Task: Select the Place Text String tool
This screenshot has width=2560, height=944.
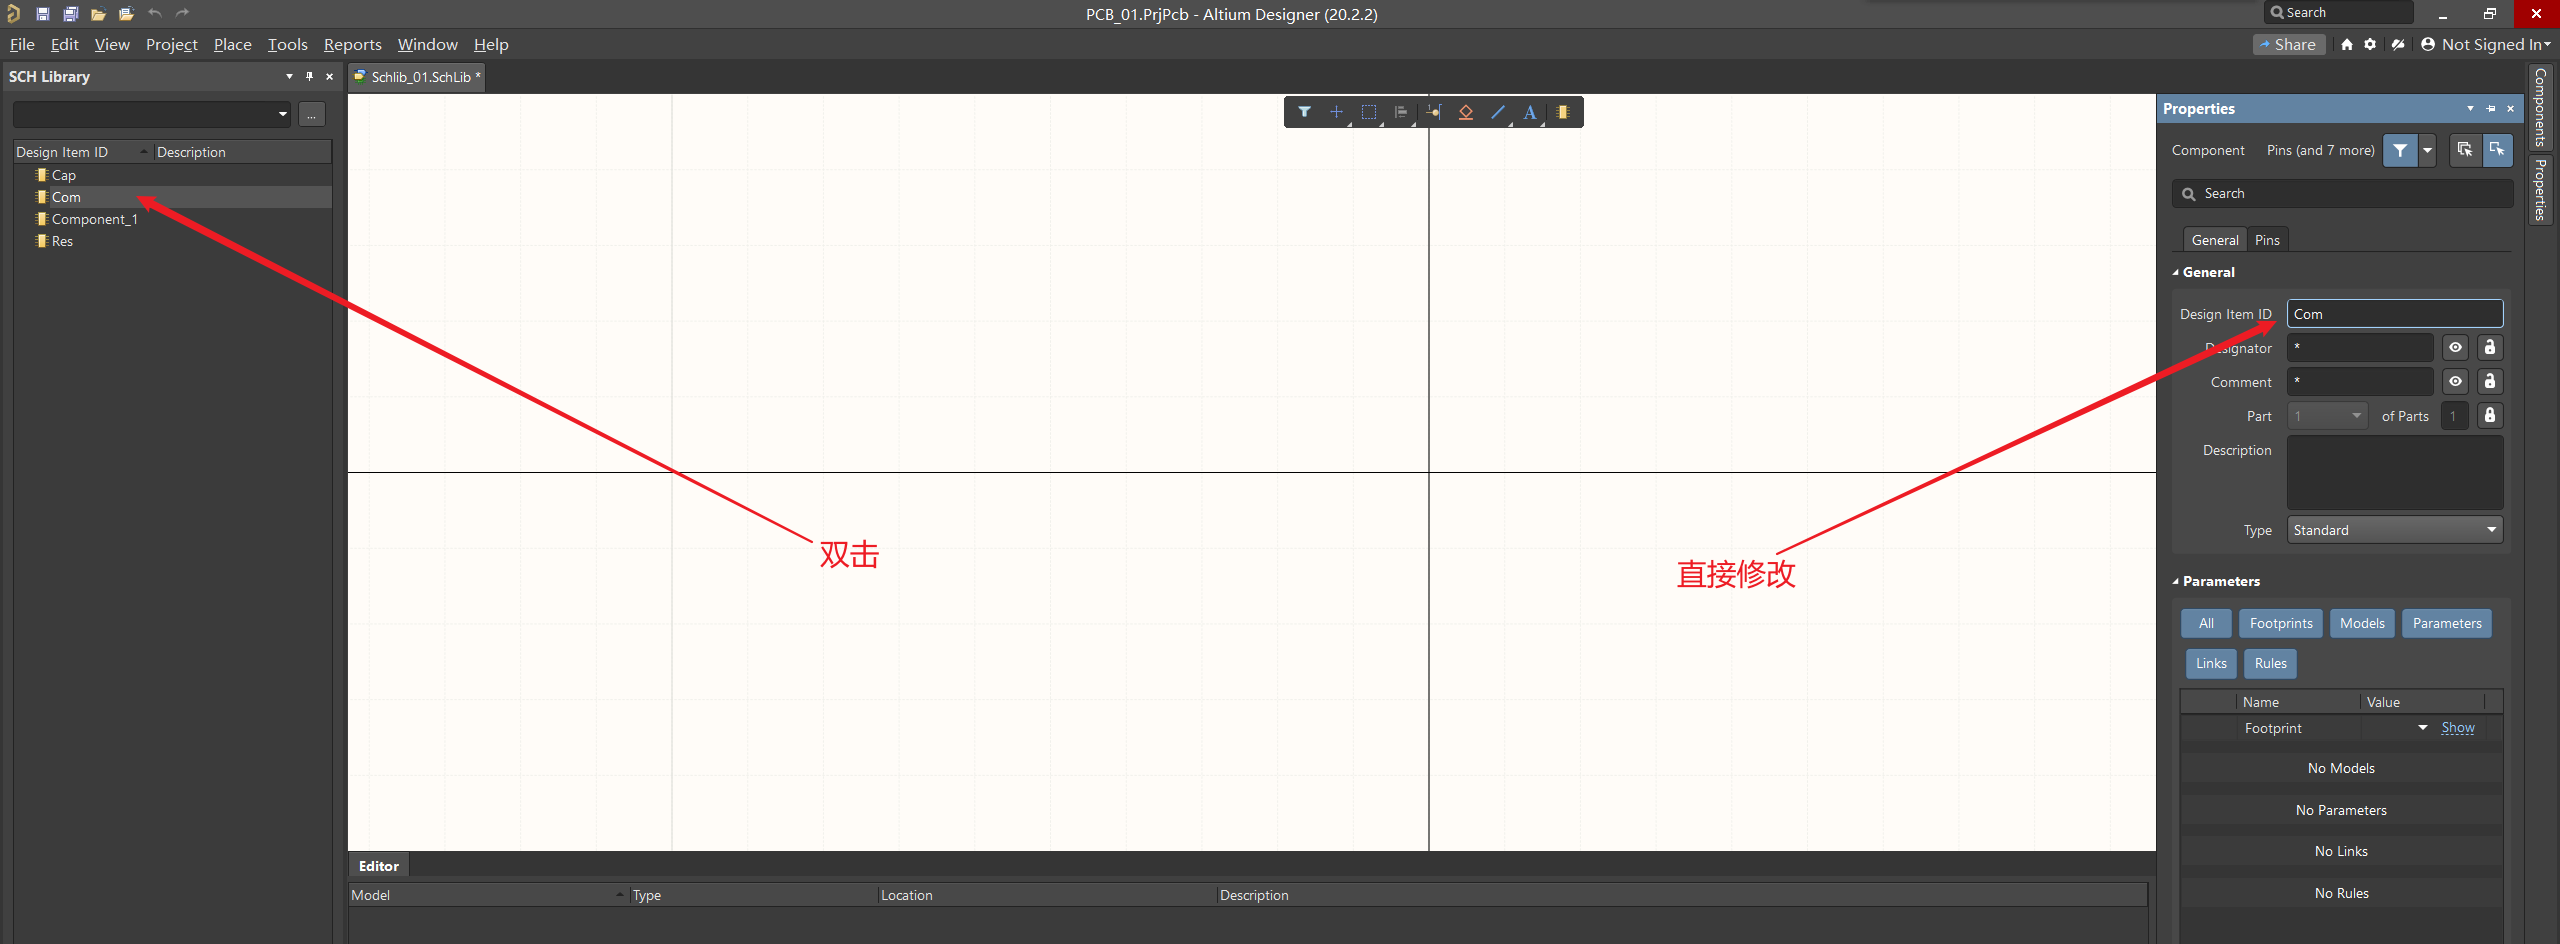Action: (x=1530, y=112)
